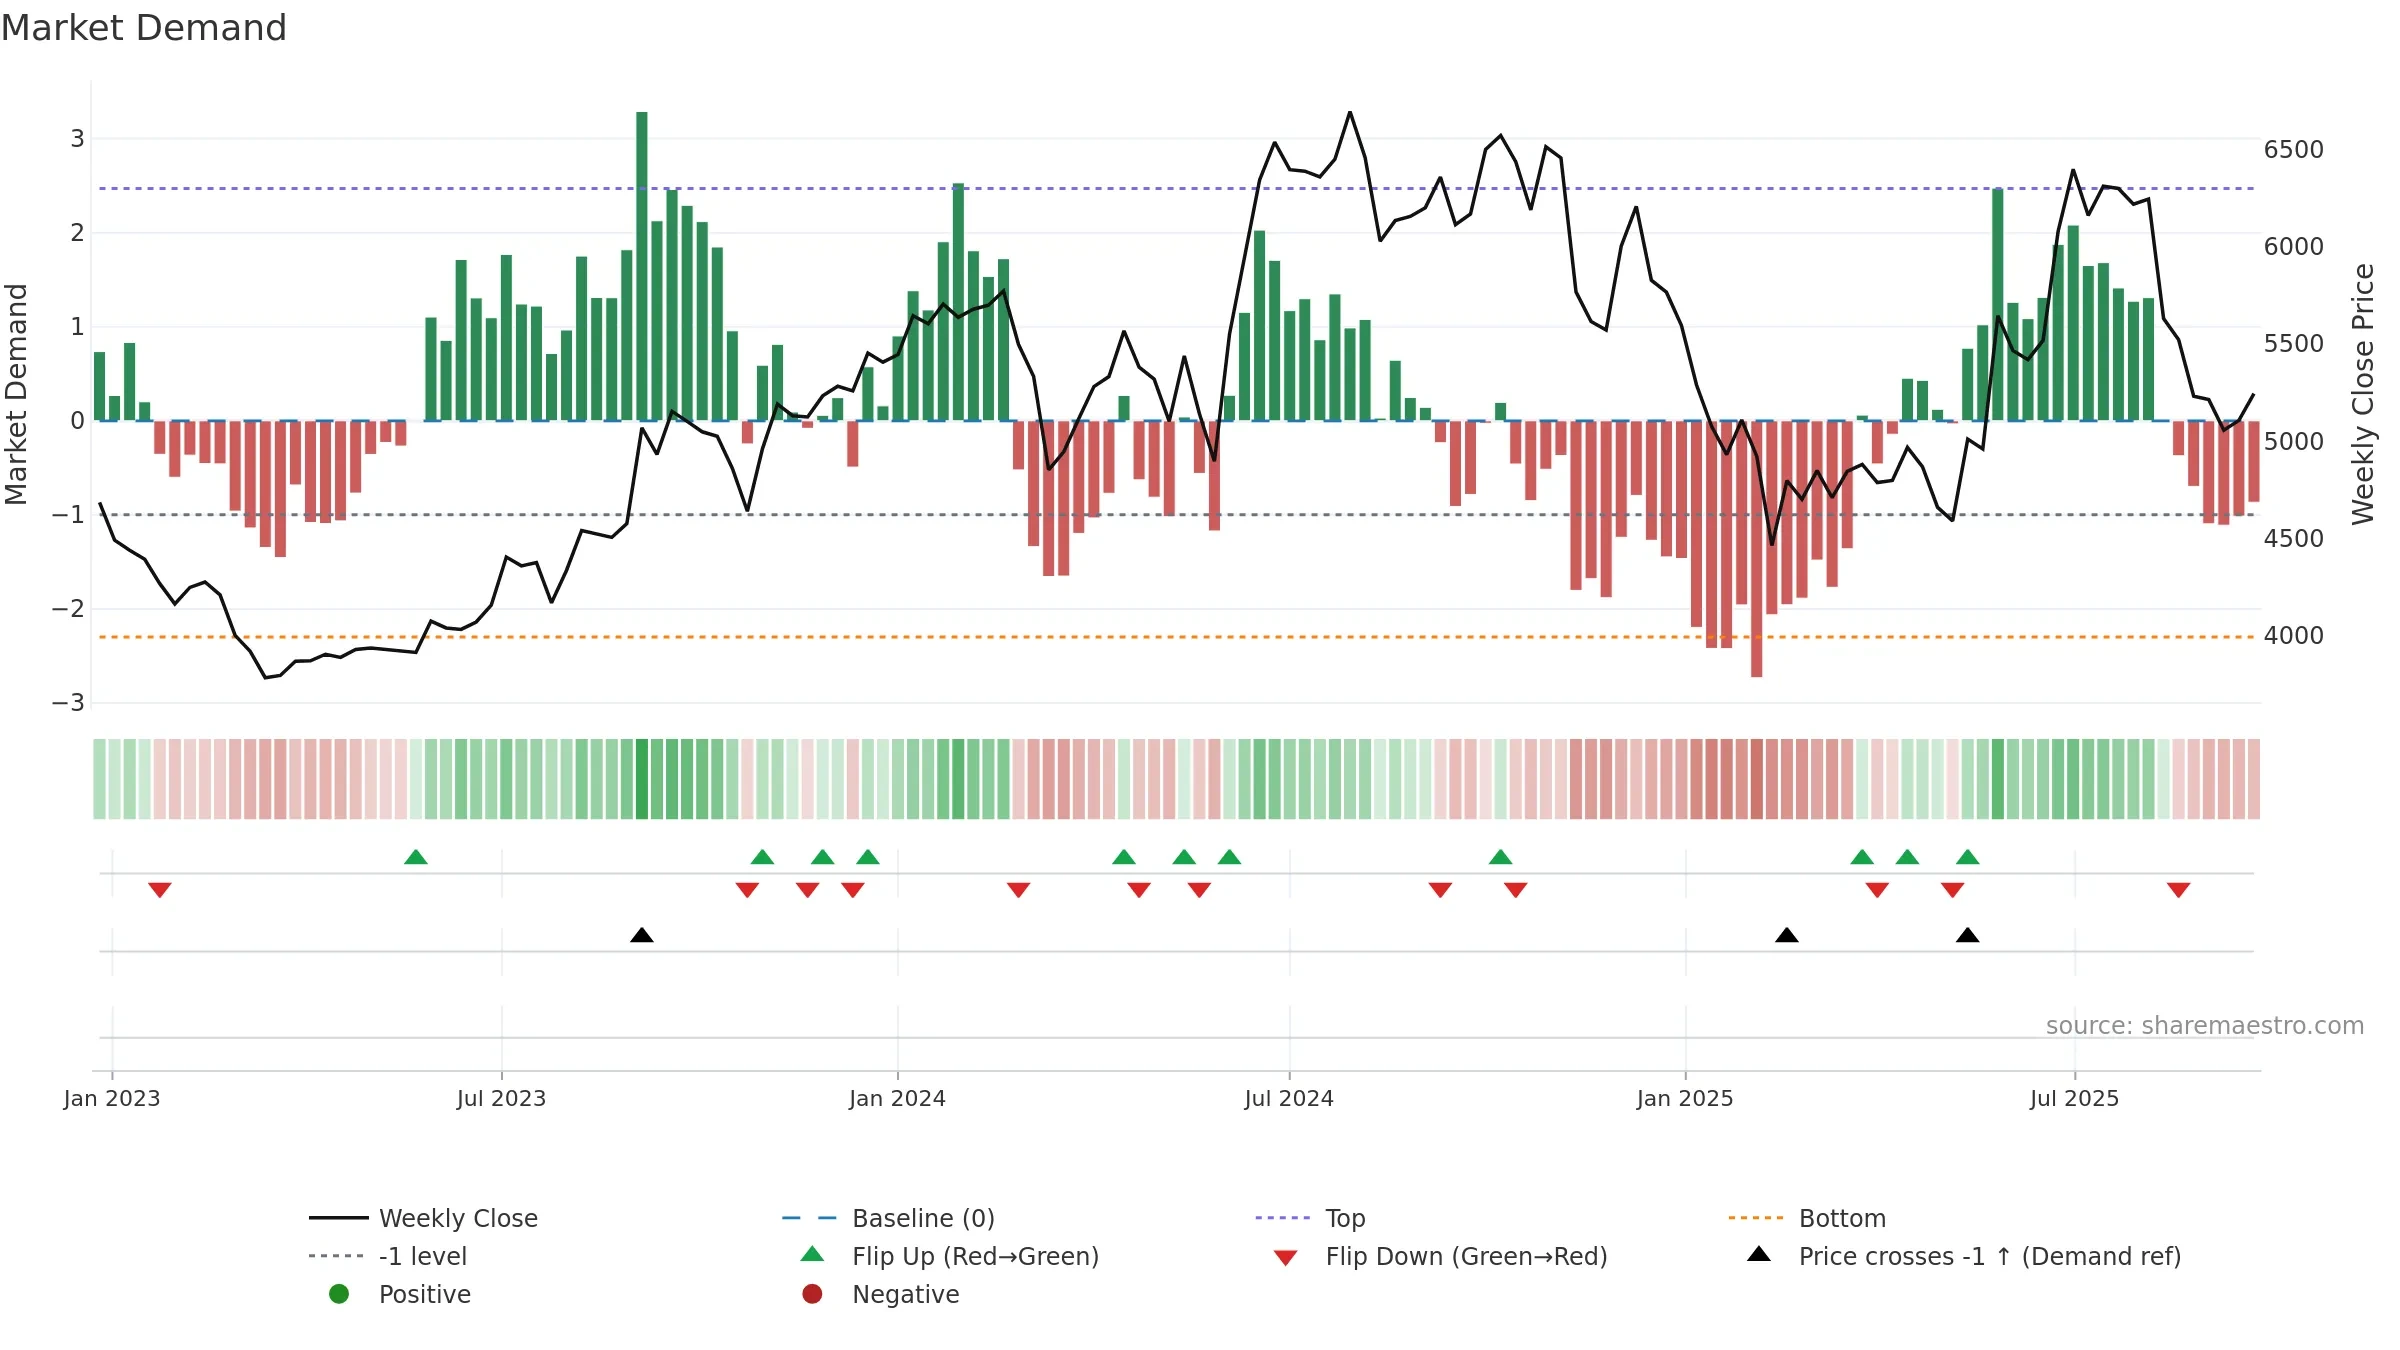
Task: Click the Bottom legend orange dotted marker
Action: 1755,1218
